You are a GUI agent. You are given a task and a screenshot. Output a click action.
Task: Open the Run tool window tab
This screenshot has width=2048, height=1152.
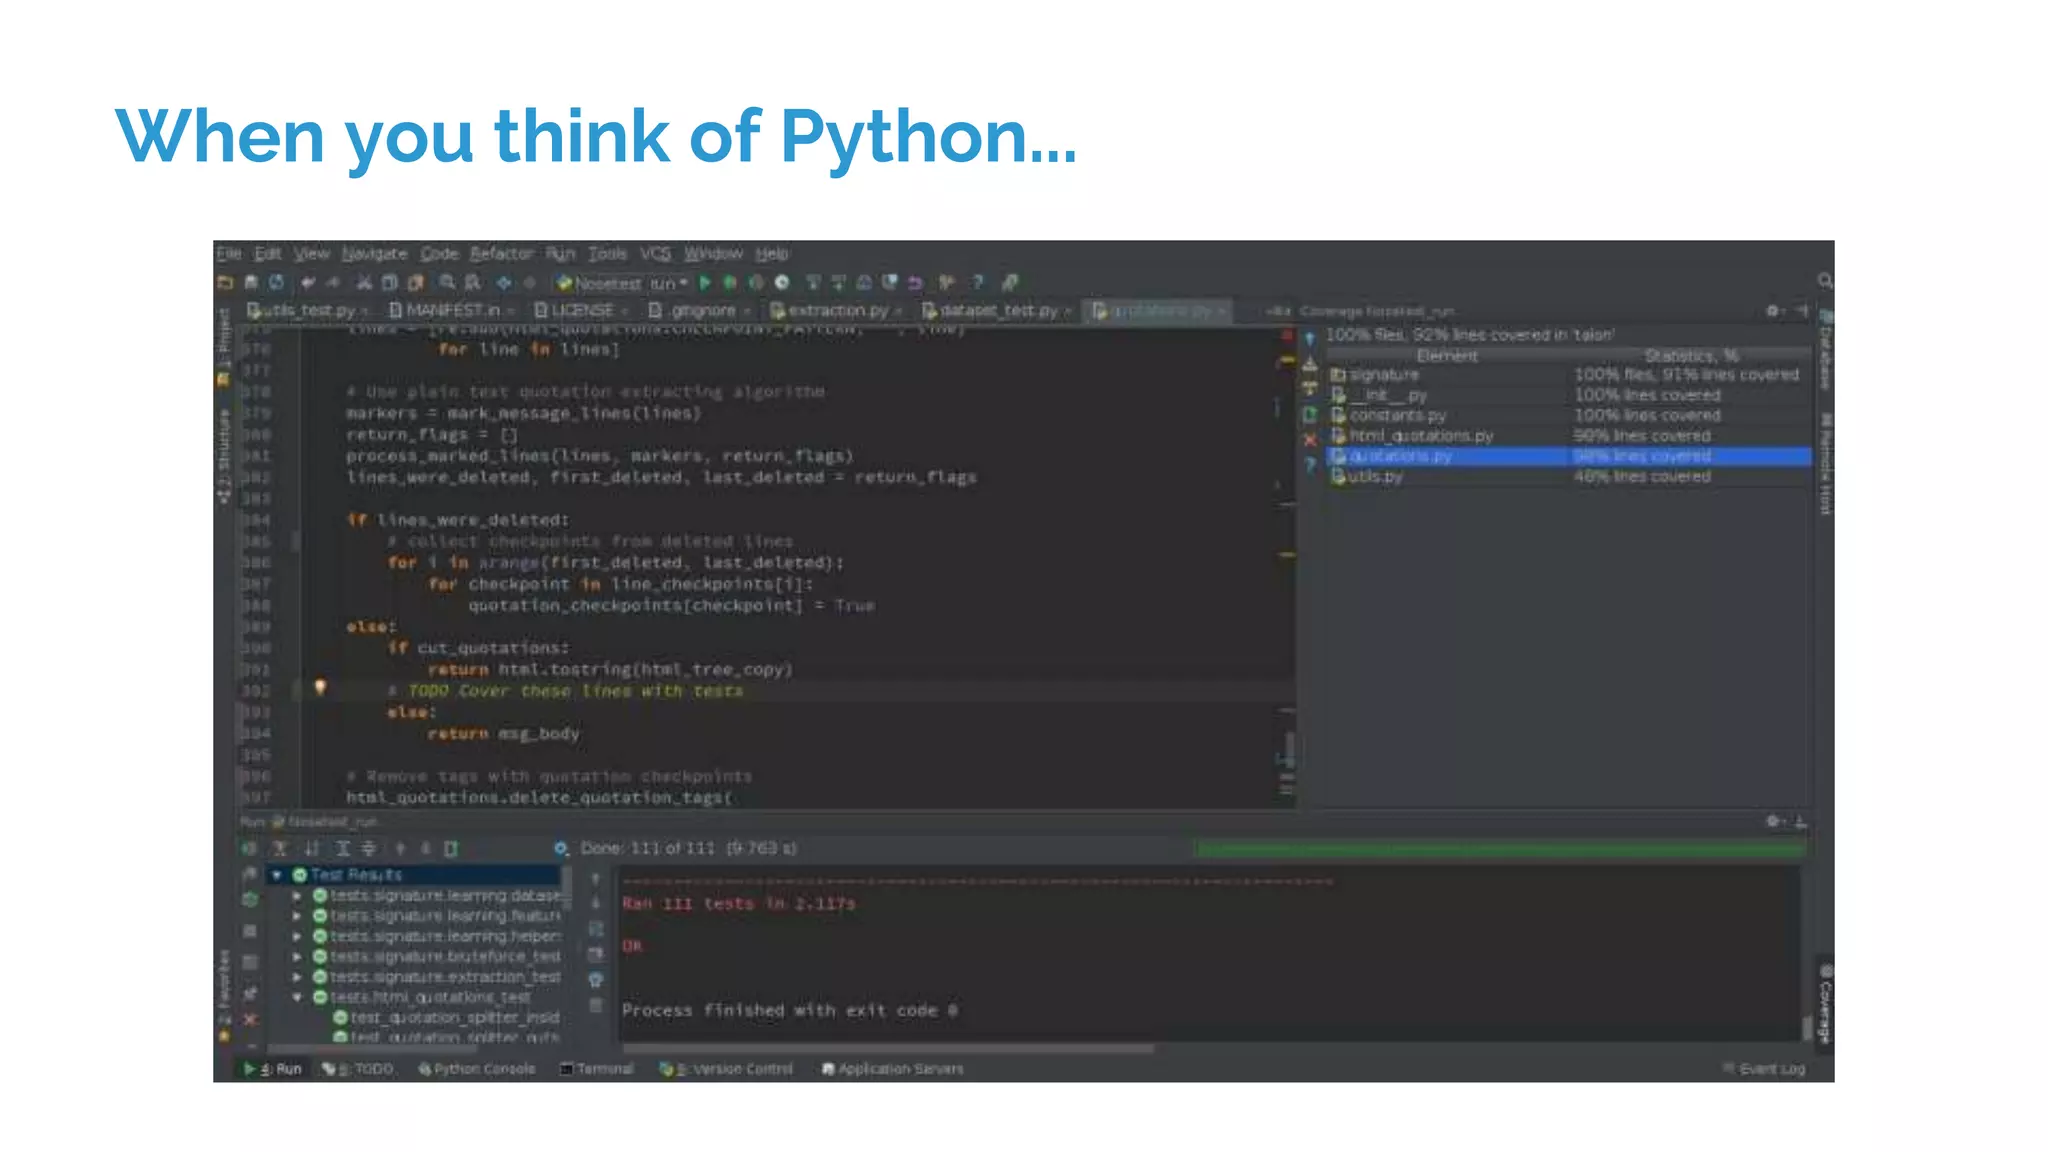[x=273, y=1069]
